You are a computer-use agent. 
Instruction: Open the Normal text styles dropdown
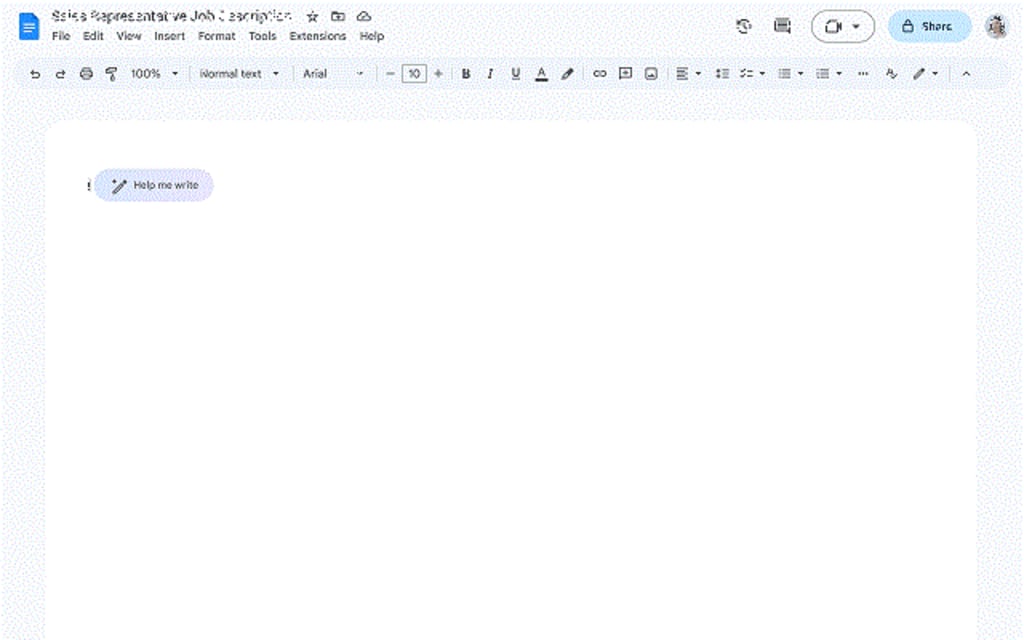pos(239,74)
